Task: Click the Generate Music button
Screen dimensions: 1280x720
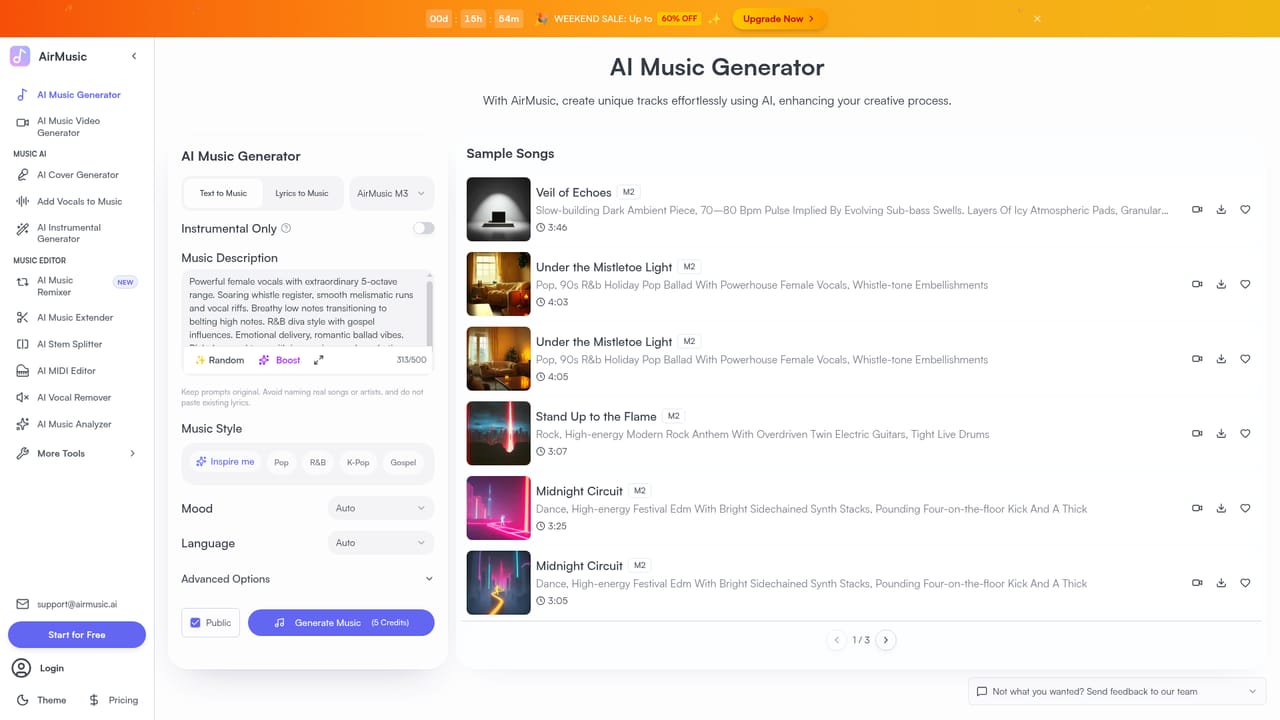Action: [x=341, y=622]
